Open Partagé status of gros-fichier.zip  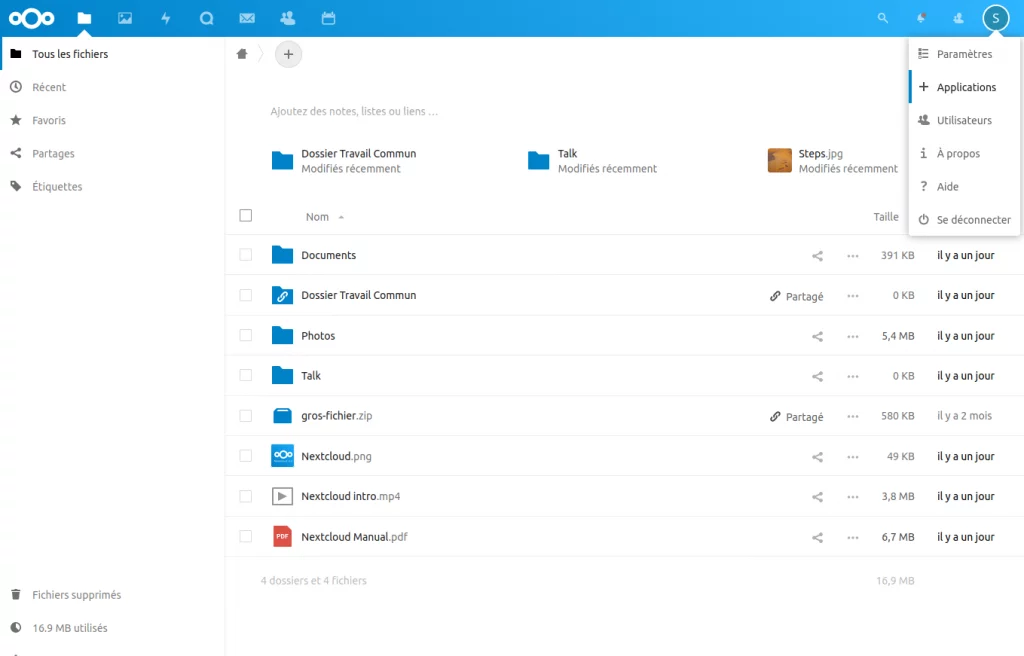coord(797,417)
